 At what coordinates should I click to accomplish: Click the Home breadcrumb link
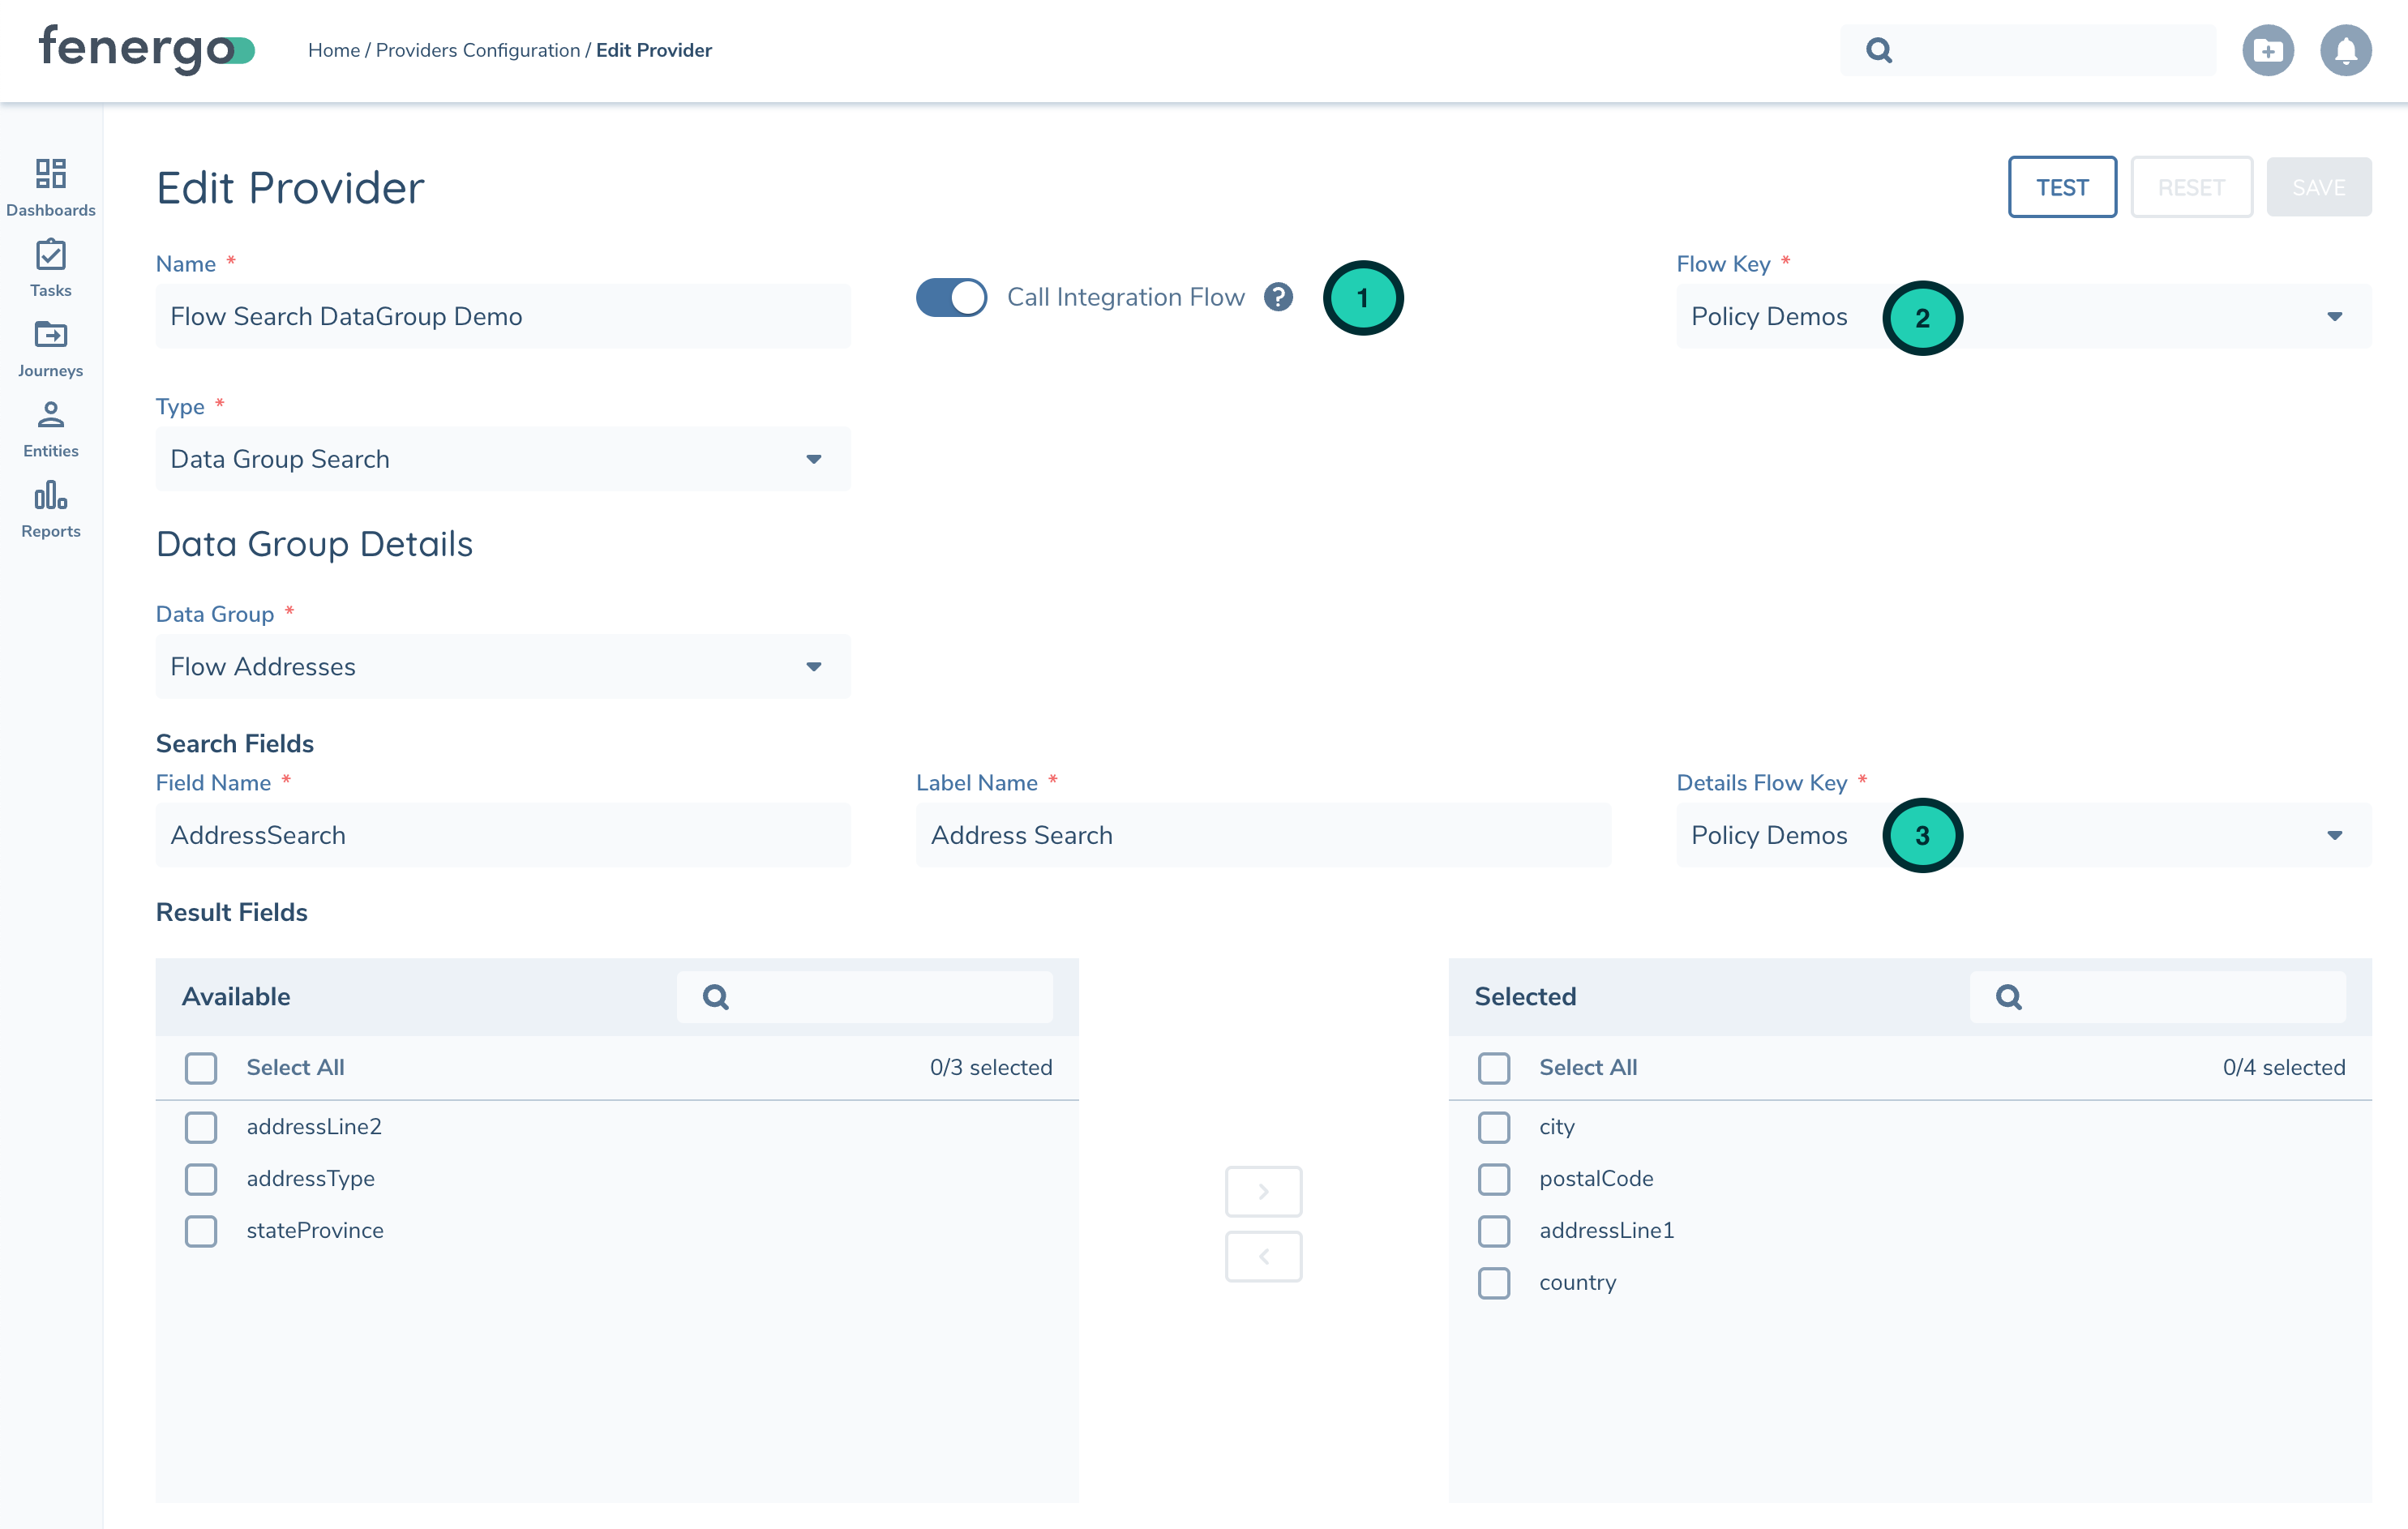(333, 50)
